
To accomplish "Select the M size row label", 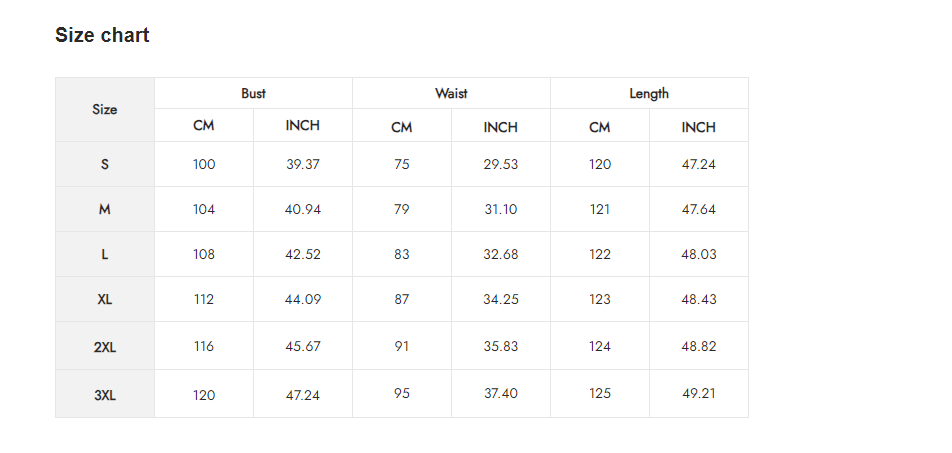I will click(x=105, y=209).
